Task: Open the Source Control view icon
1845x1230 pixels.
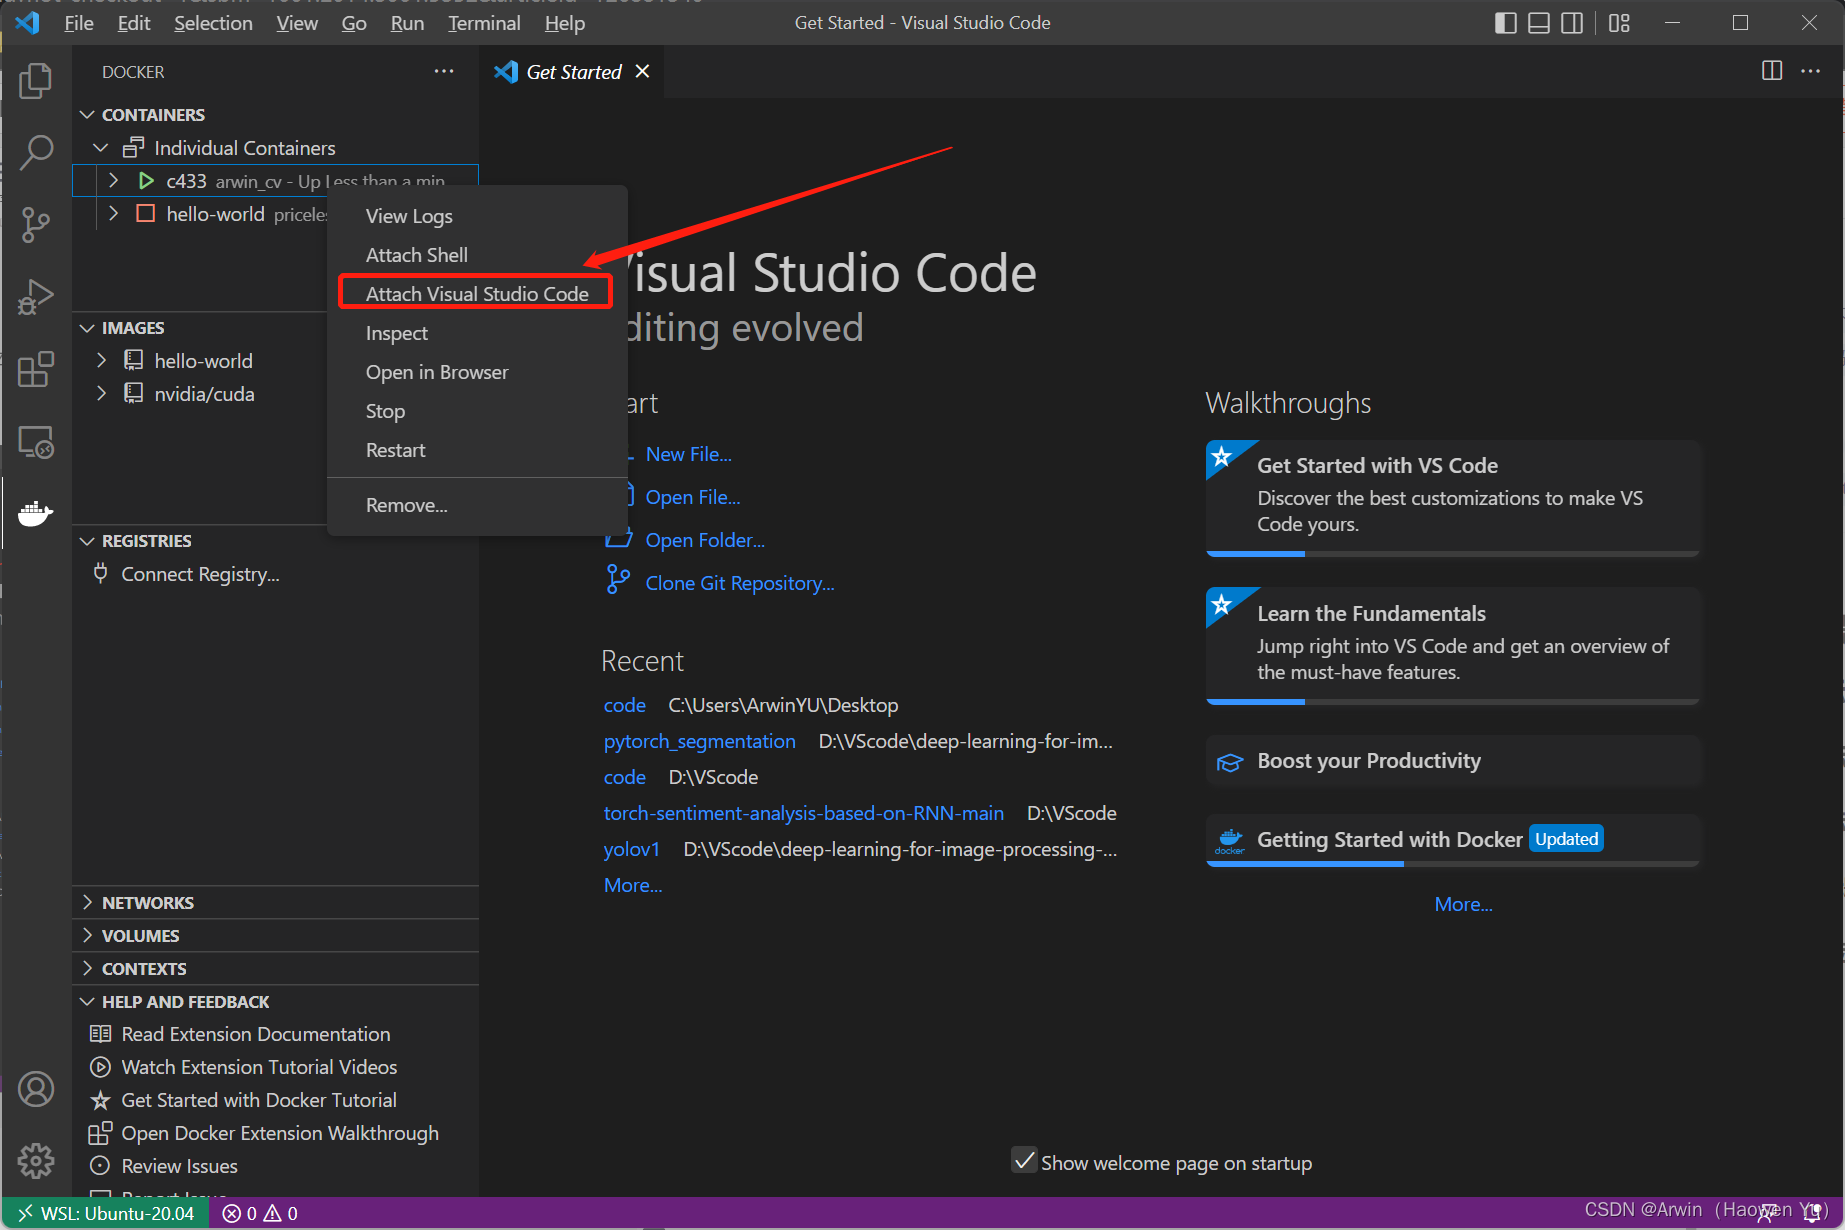Action: (36, 225)
